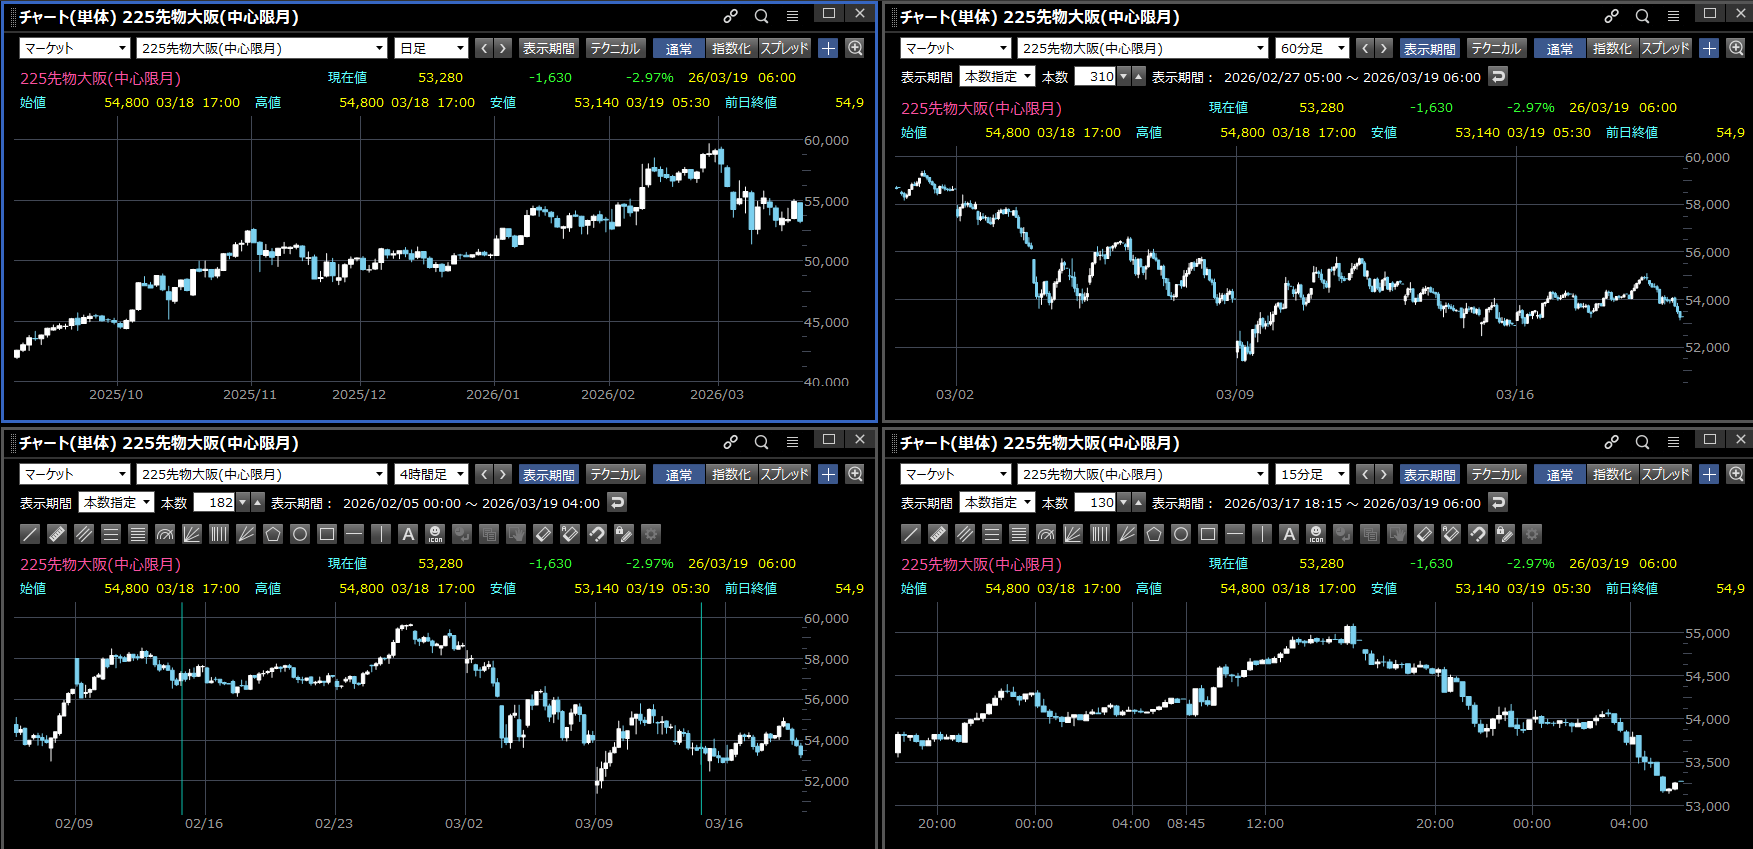Switch 4-hour chart to 指数化 mode
This screenshot has width=1753, height=849.
point(731,474)
